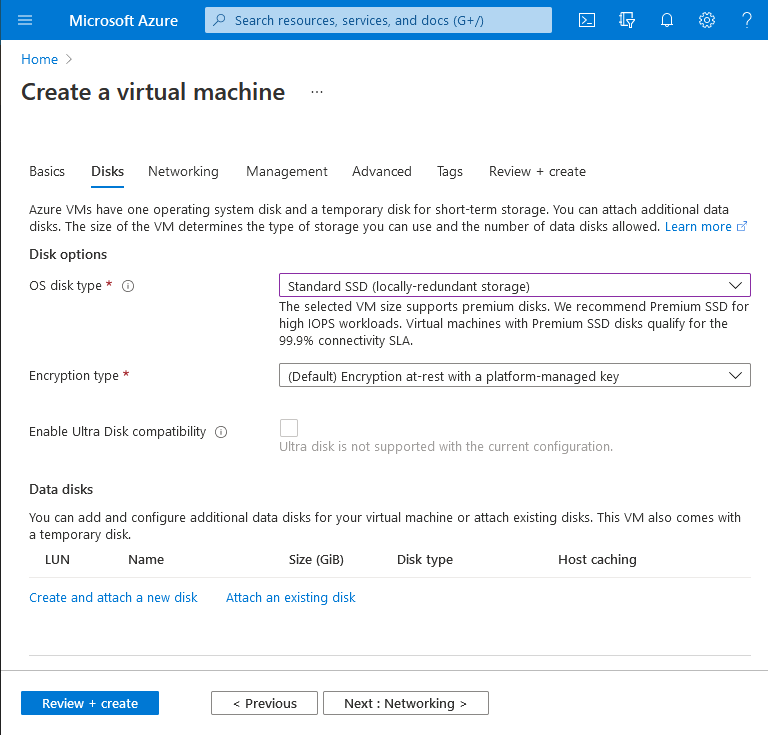
Task: Open Directories and subscriptions filter icon
Action: [627, 20]
